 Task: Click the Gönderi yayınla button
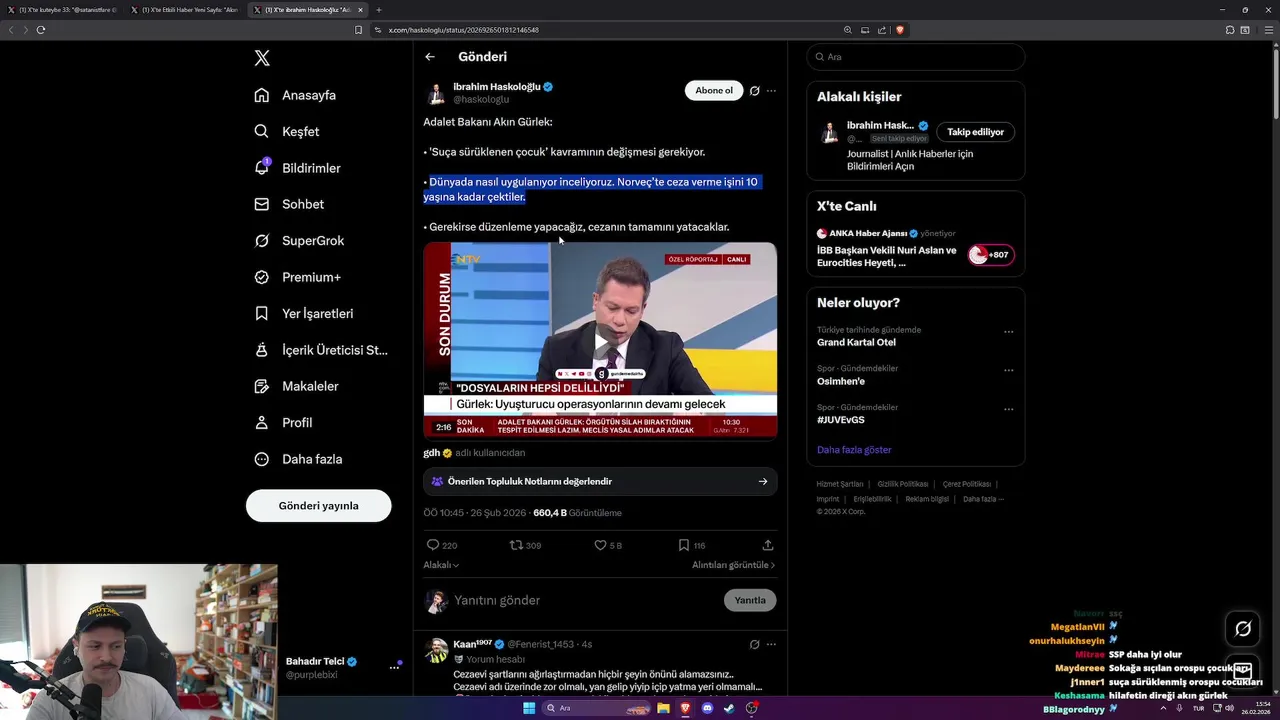click(x=318, y=505)
